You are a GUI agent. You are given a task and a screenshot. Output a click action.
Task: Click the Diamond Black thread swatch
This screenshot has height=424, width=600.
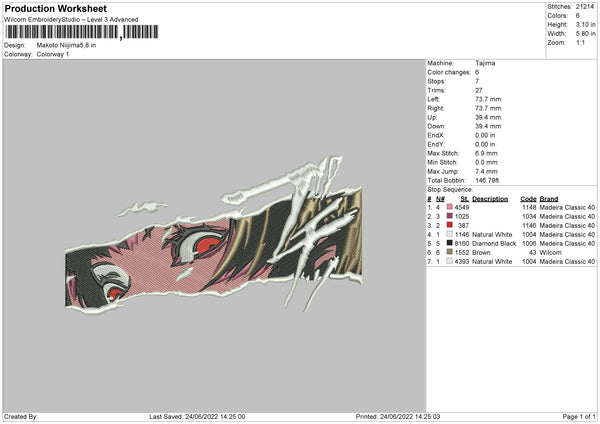pos(450,243)
